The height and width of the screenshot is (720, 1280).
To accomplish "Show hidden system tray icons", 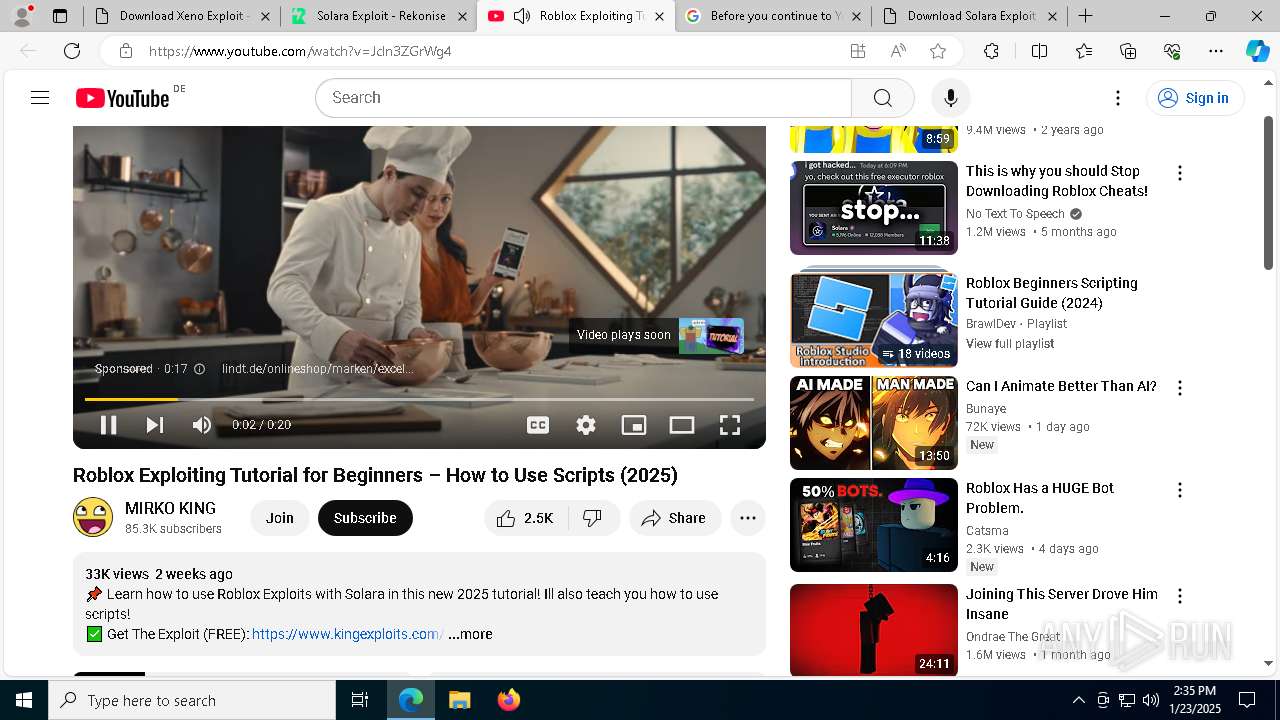I will [1078, 700].
